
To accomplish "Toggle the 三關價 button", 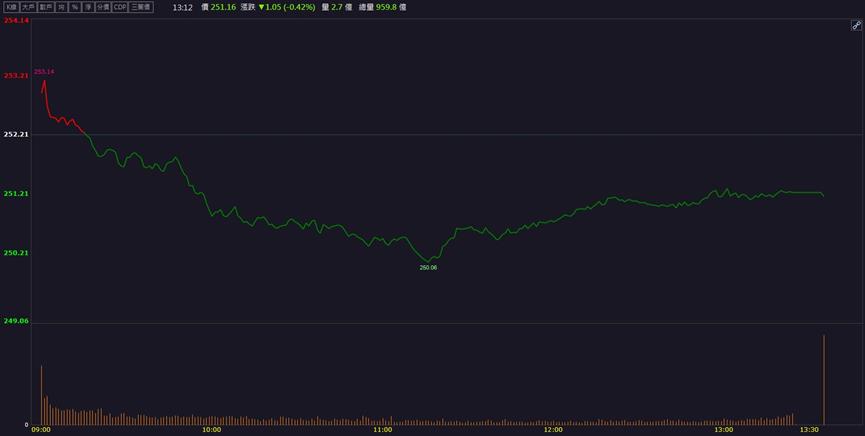I will pos(141,7).
